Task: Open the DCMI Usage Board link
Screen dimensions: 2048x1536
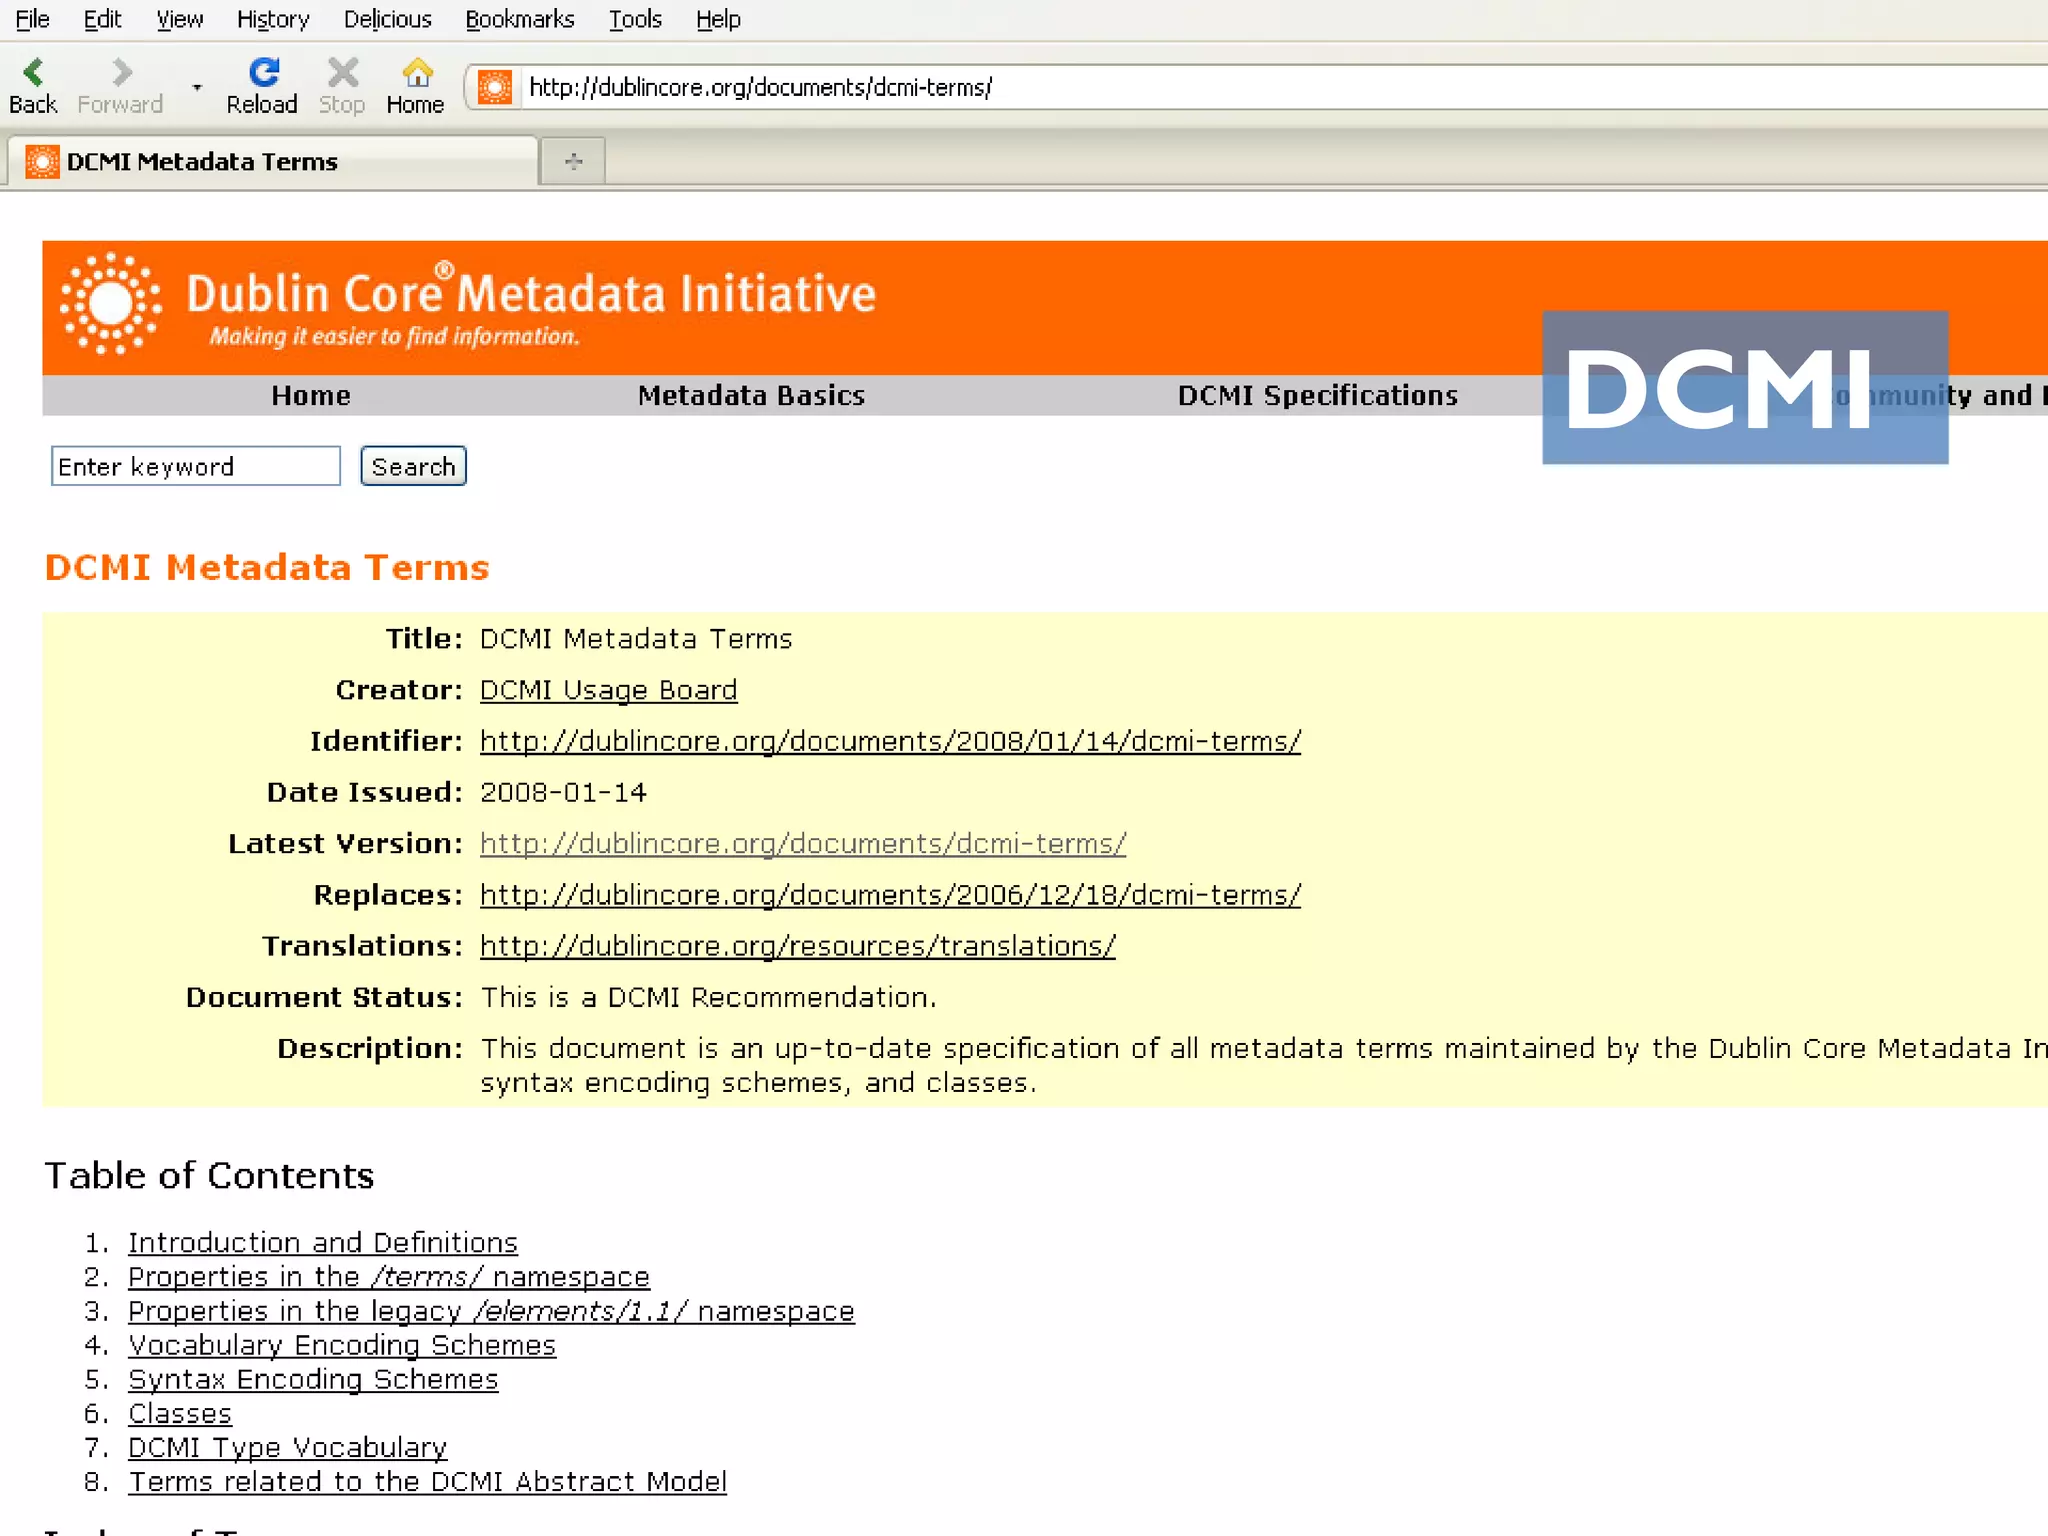Action: point(608,690)
